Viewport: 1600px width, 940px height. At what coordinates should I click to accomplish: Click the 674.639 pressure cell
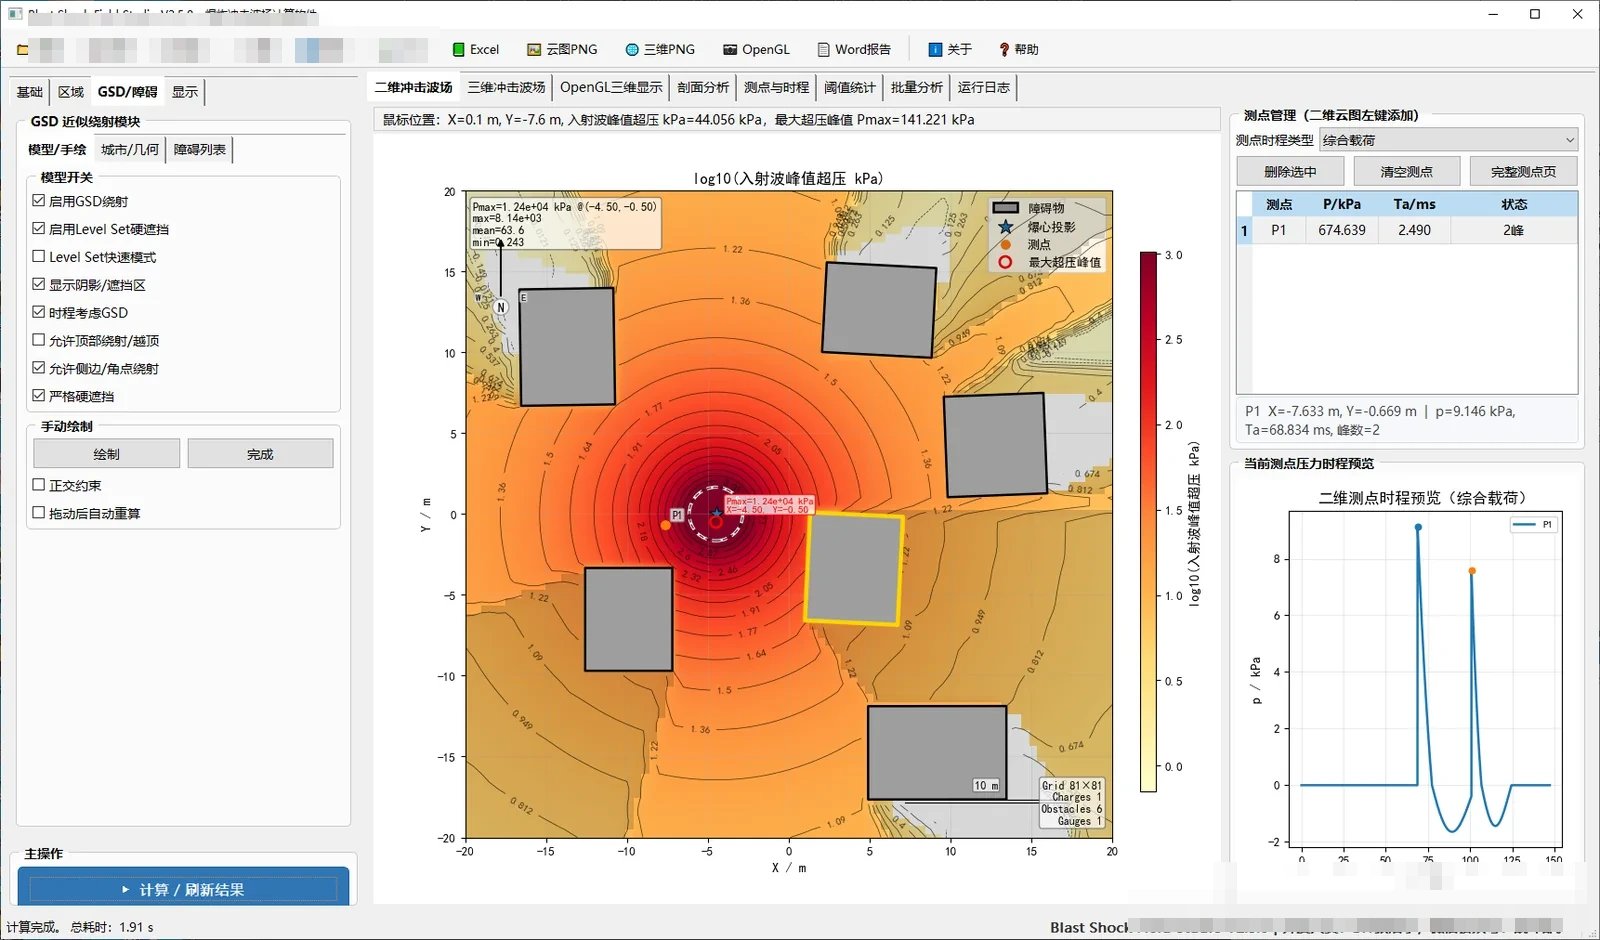pos(1342,230)
